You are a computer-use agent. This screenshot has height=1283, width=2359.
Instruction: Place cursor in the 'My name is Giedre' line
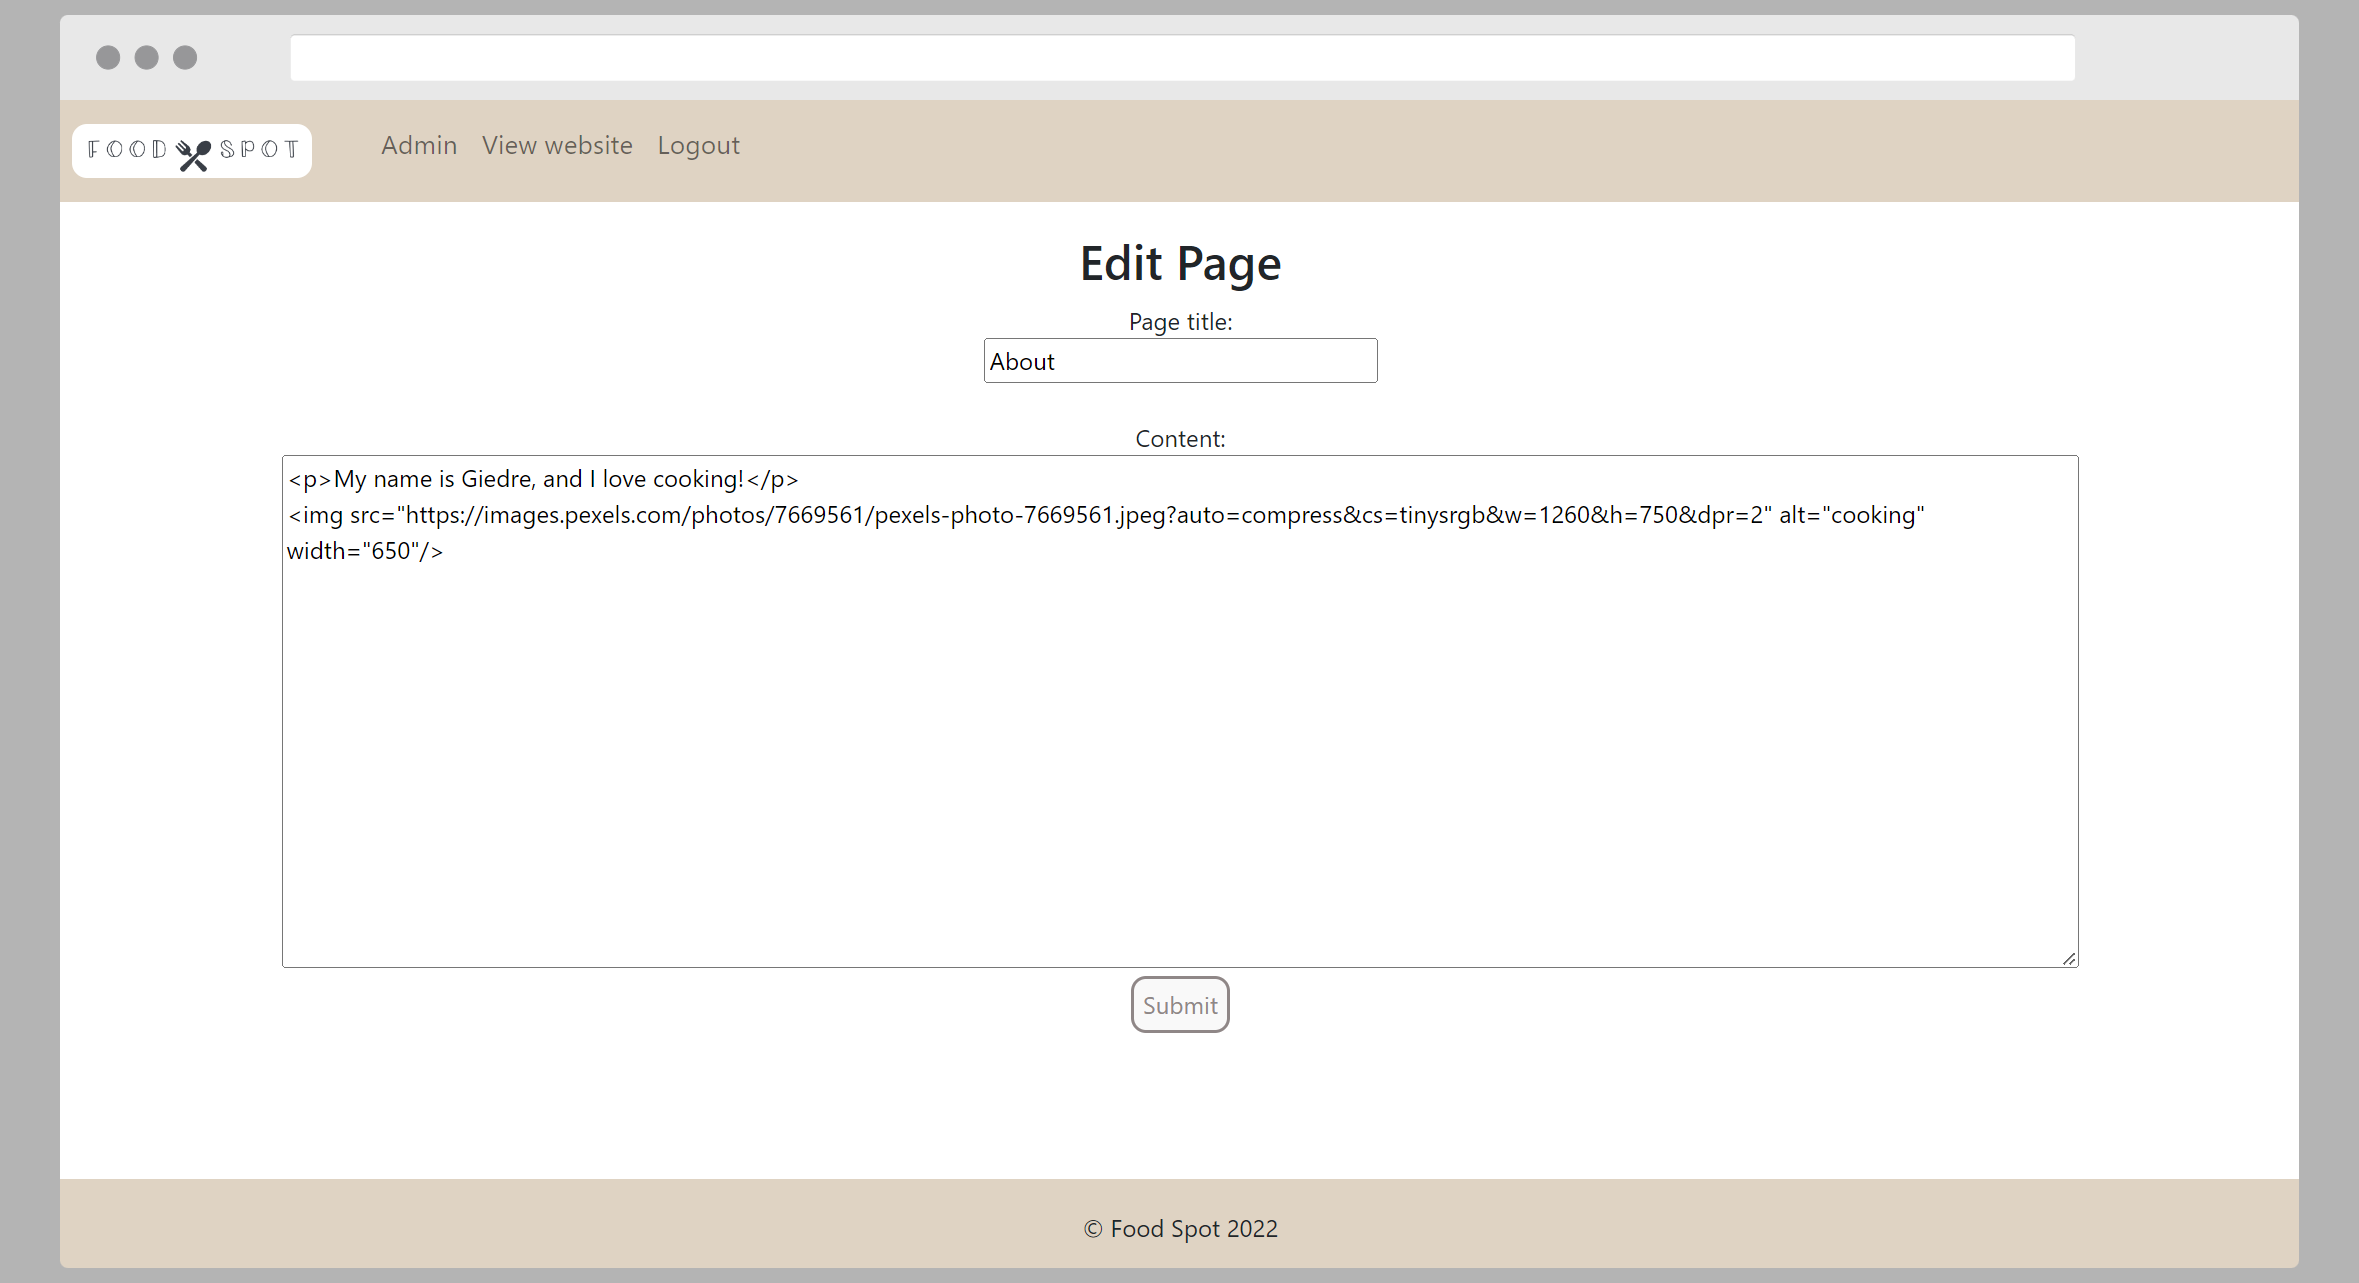tap(543, 480)
